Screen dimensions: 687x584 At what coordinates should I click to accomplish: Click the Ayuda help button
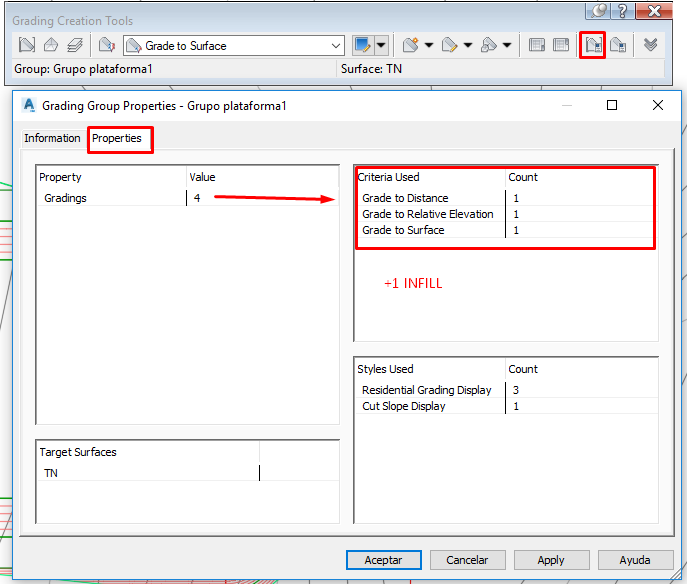pyautogui.click(x=635, y=560)
